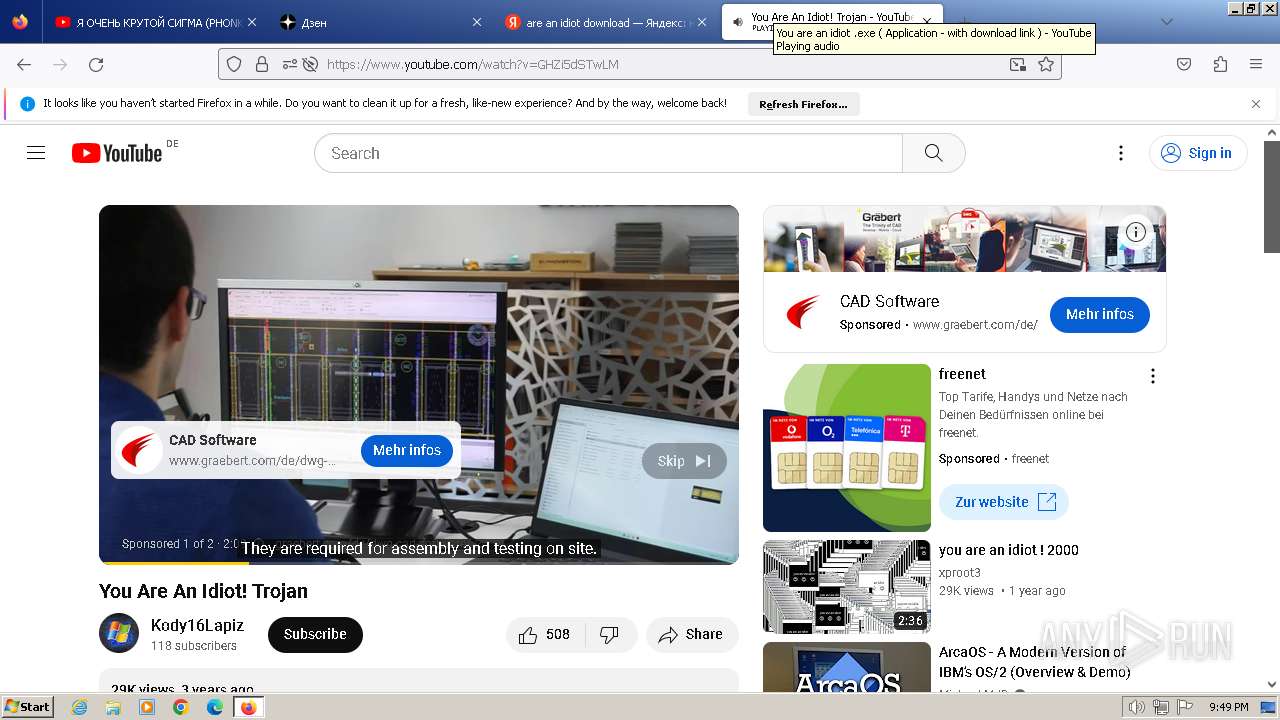Click Mehr infos in the sidebar ad
This screenshot has width=1280, height=720.
1100,314
